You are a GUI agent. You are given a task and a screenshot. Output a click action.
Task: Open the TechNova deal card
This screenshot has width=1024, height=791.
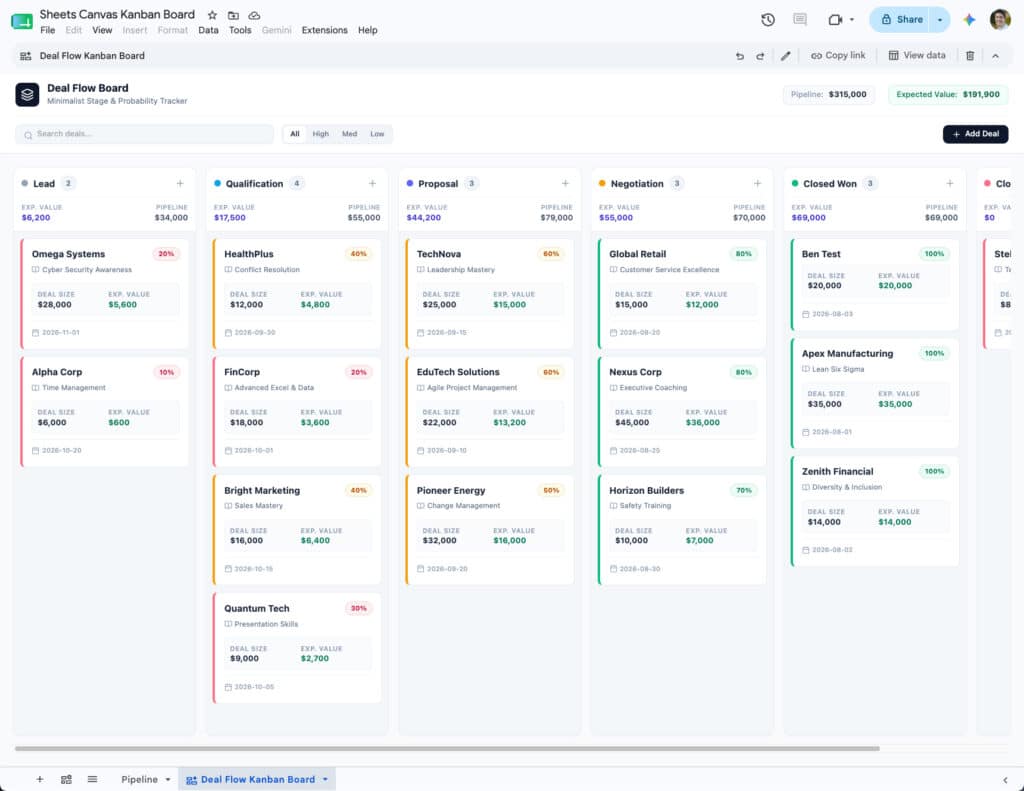pos(489,293)
